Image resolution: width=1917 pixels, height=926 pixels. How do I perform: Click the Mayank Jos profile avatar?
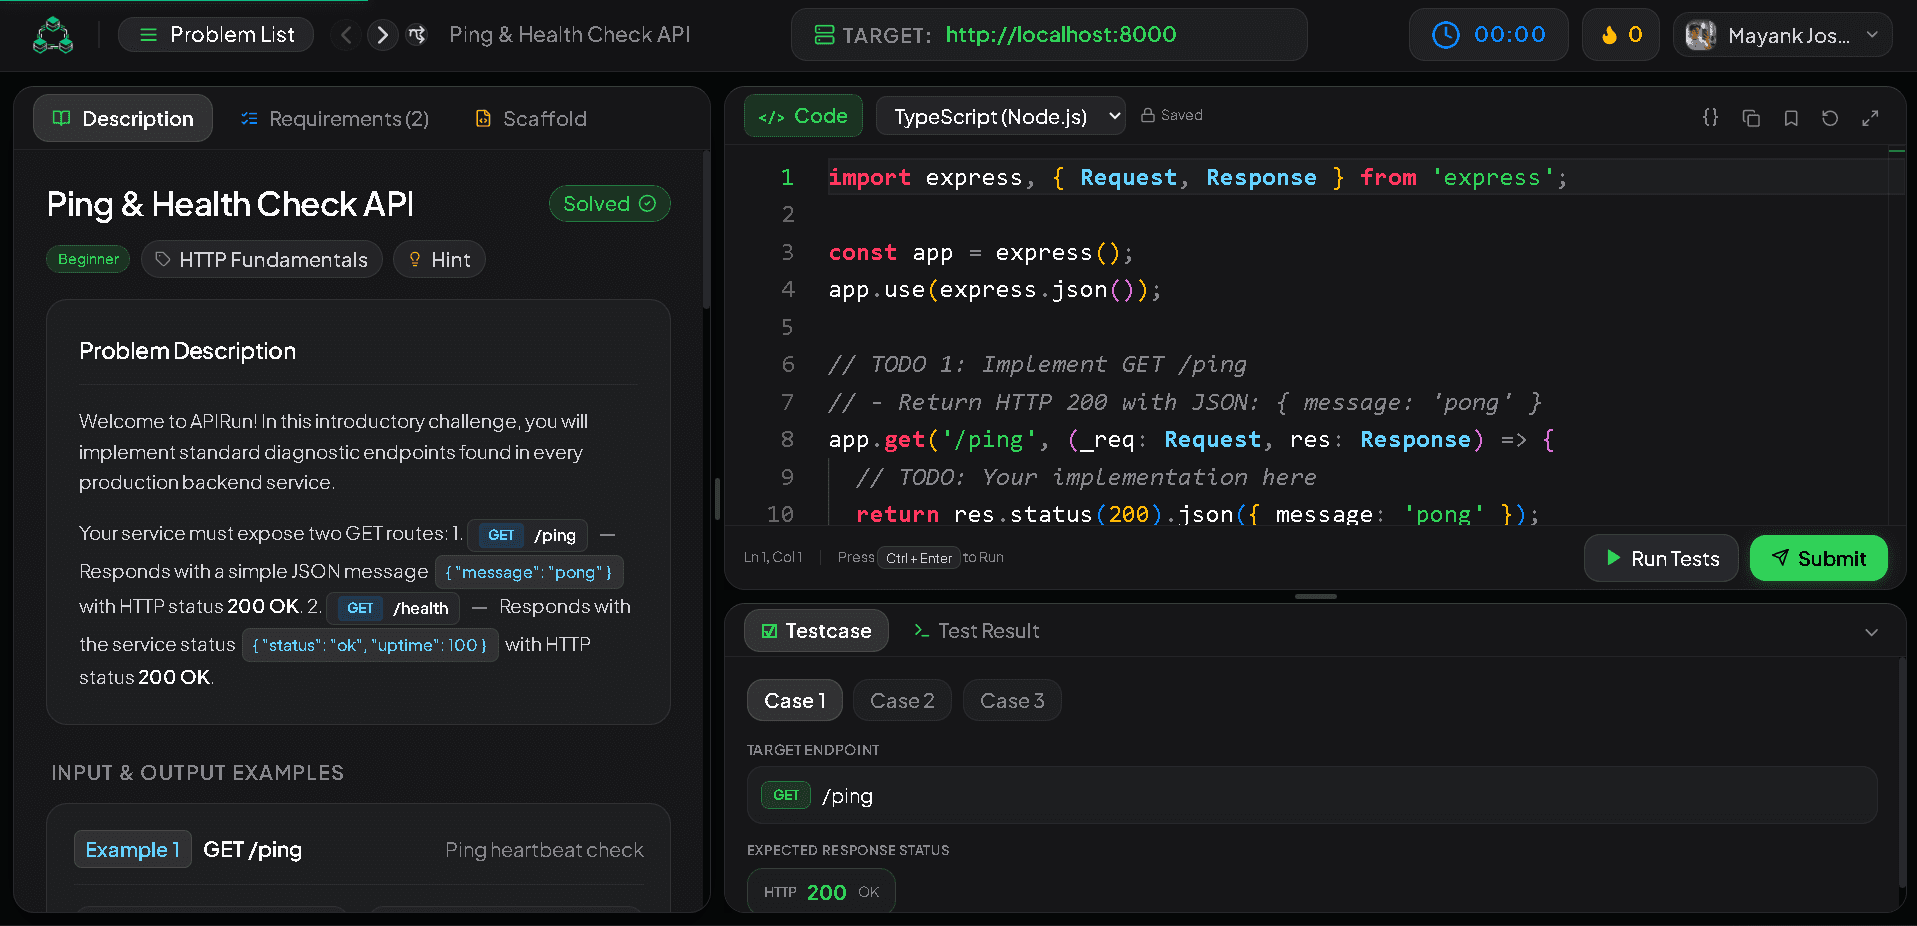tap(1700, 35)
